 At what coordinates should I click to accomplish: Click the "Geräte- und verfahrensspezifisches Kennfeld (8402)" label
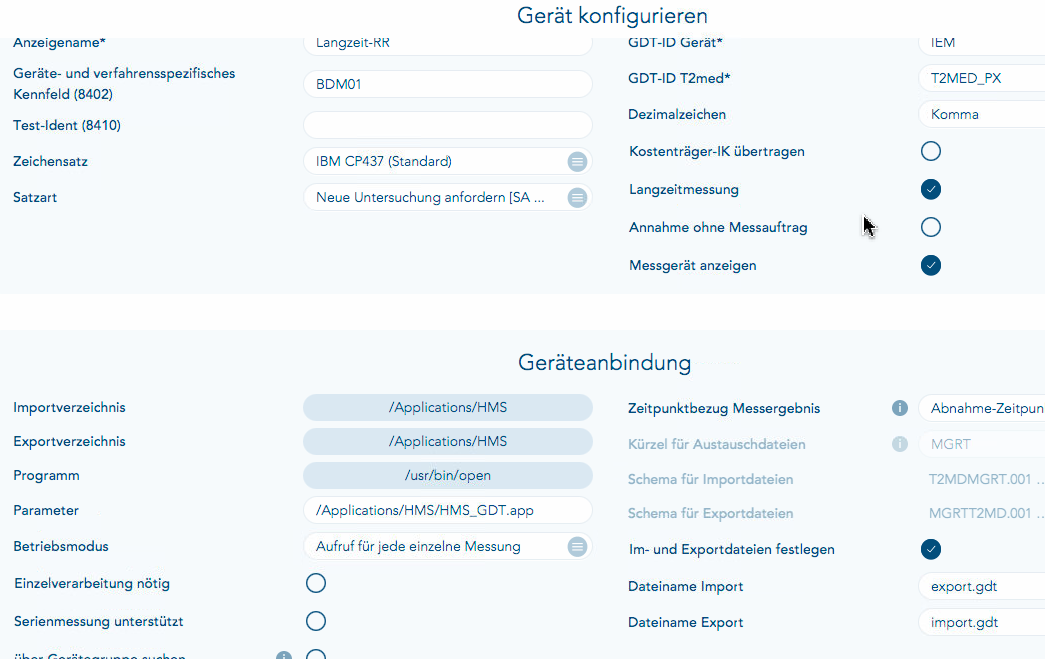tap(124, 83)
